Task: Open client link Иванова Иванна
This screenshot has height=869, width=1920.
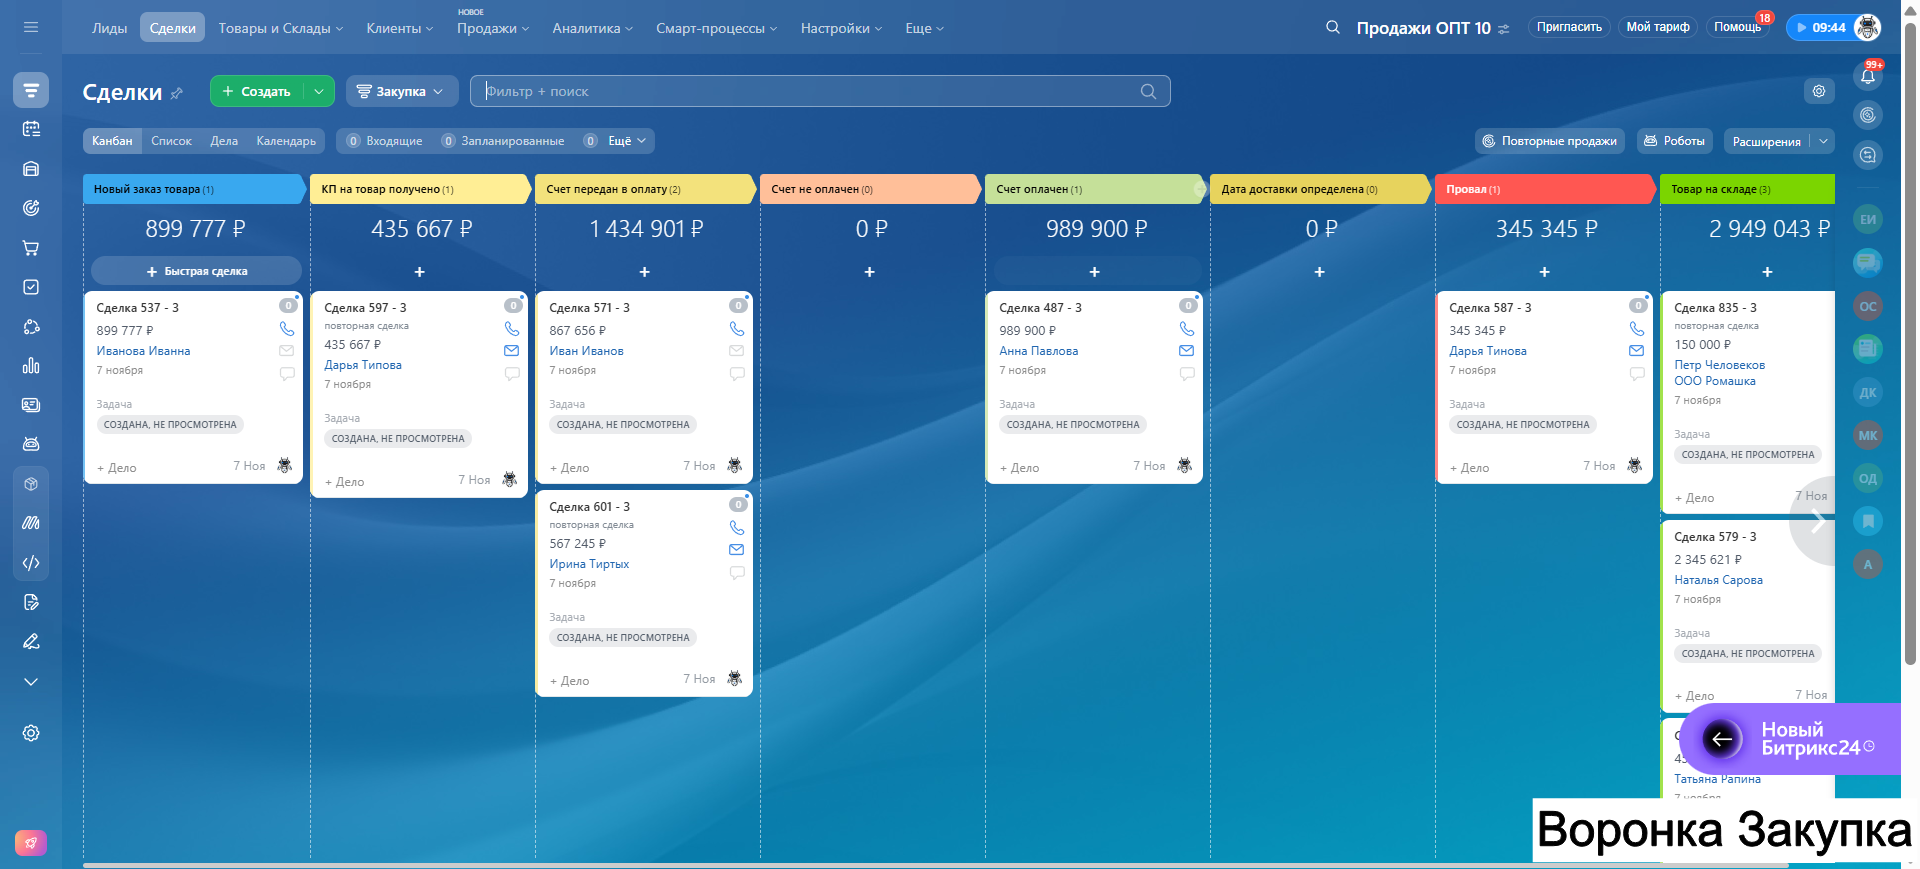Action: 143,351
